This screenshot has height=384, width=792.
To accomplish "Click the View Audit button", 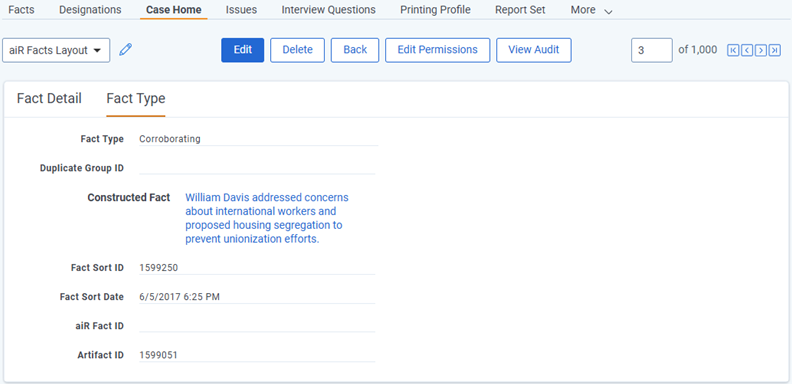I will pyautogui.click(x=534, y=50).
